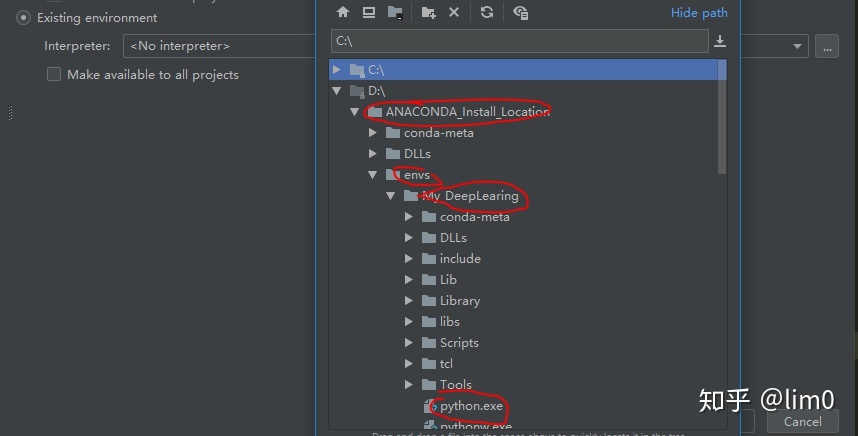Focus the path field showing C:\

[520, 41]
